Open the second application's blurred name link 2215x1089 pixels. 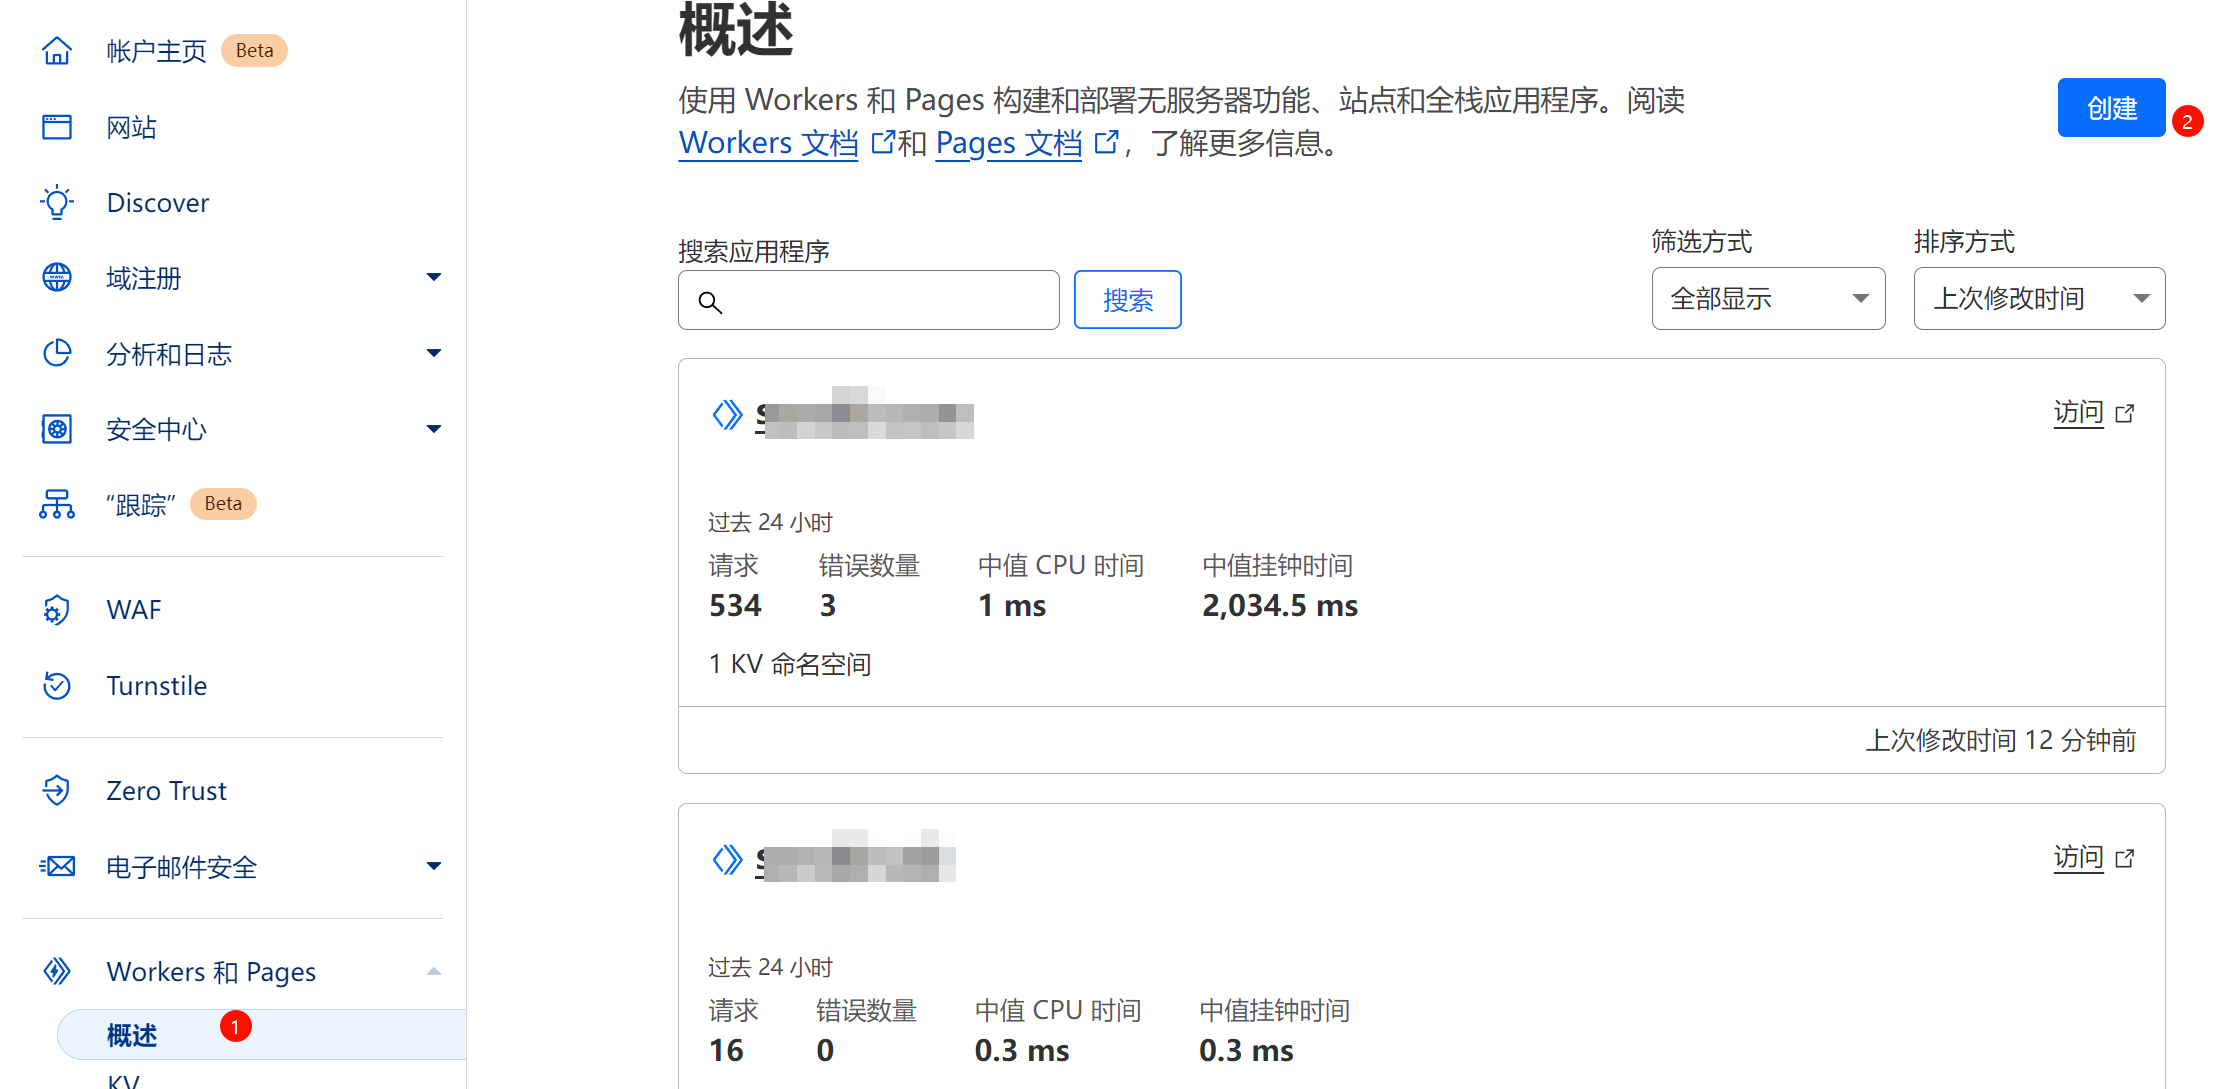[x=855, y=859]
